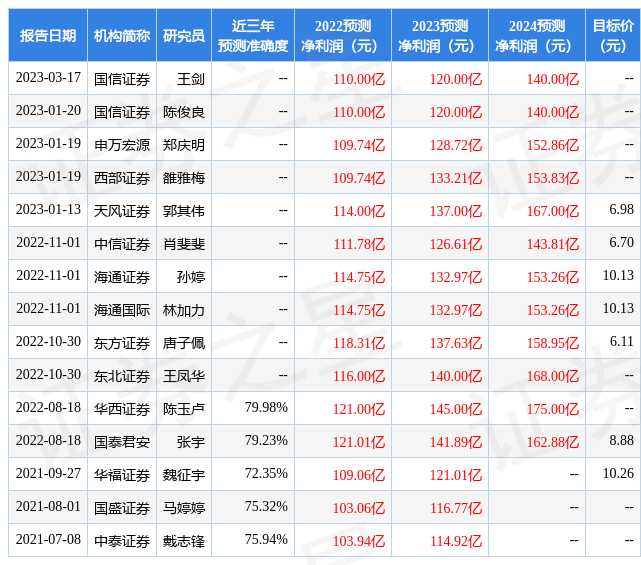Select researcher 魏征宇
Image resolution: width=641 pixels, height=565 pixels.
coord(184,475)
